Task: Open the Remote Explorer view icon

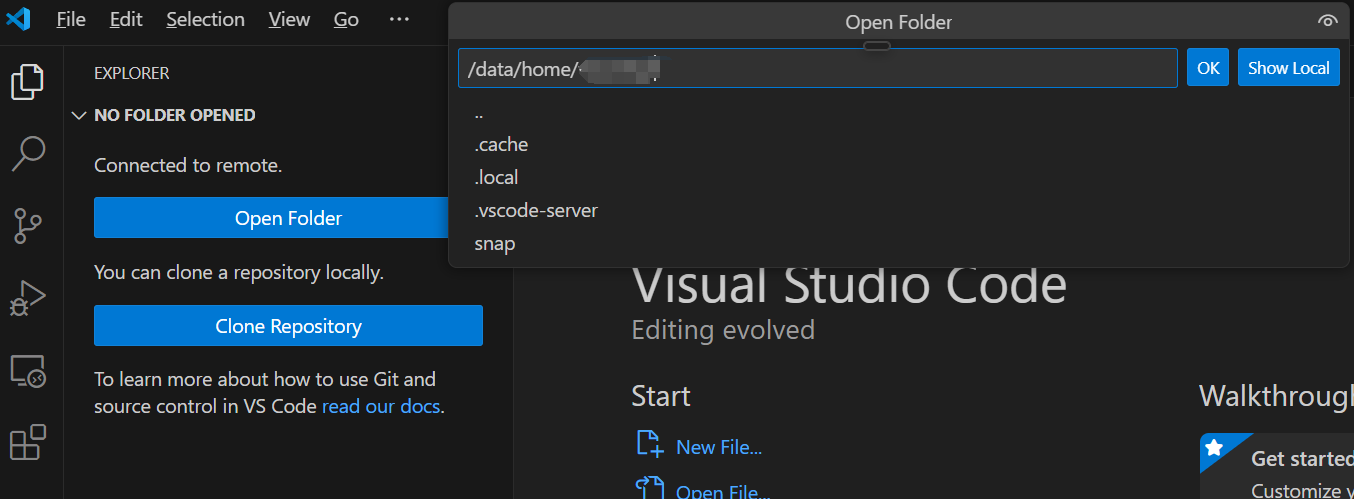Action: [x=28, y=371]
